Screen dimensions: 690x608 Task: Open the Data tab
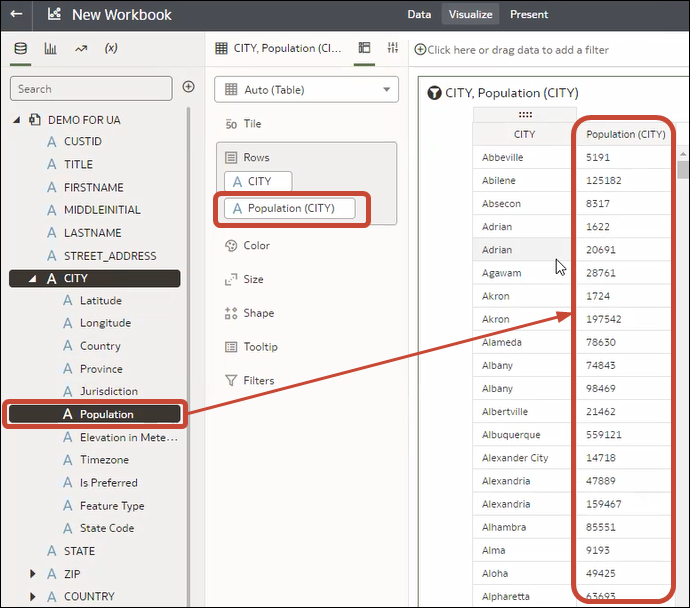419,15
